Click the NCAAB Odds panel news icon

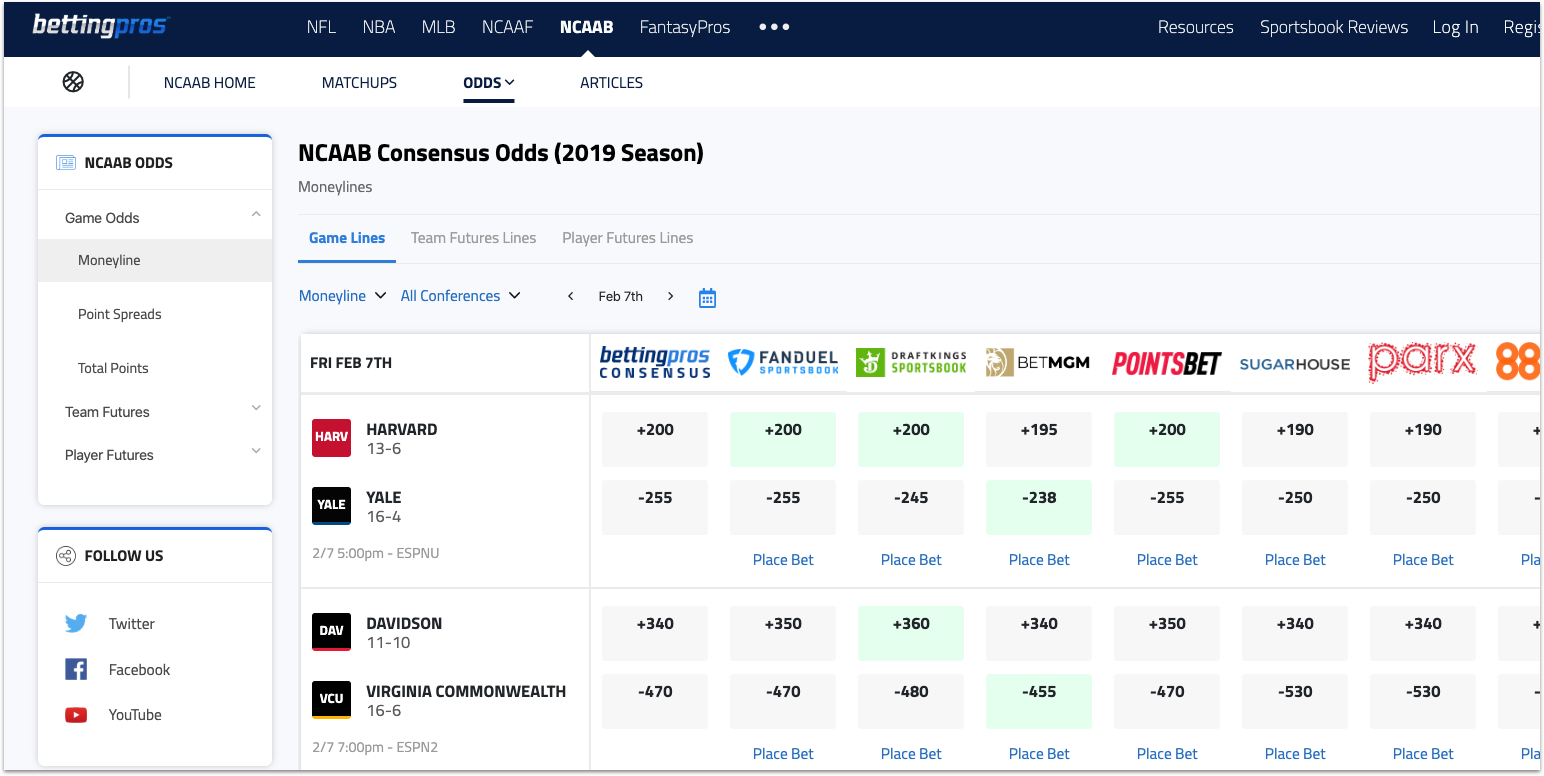(66, 163)
